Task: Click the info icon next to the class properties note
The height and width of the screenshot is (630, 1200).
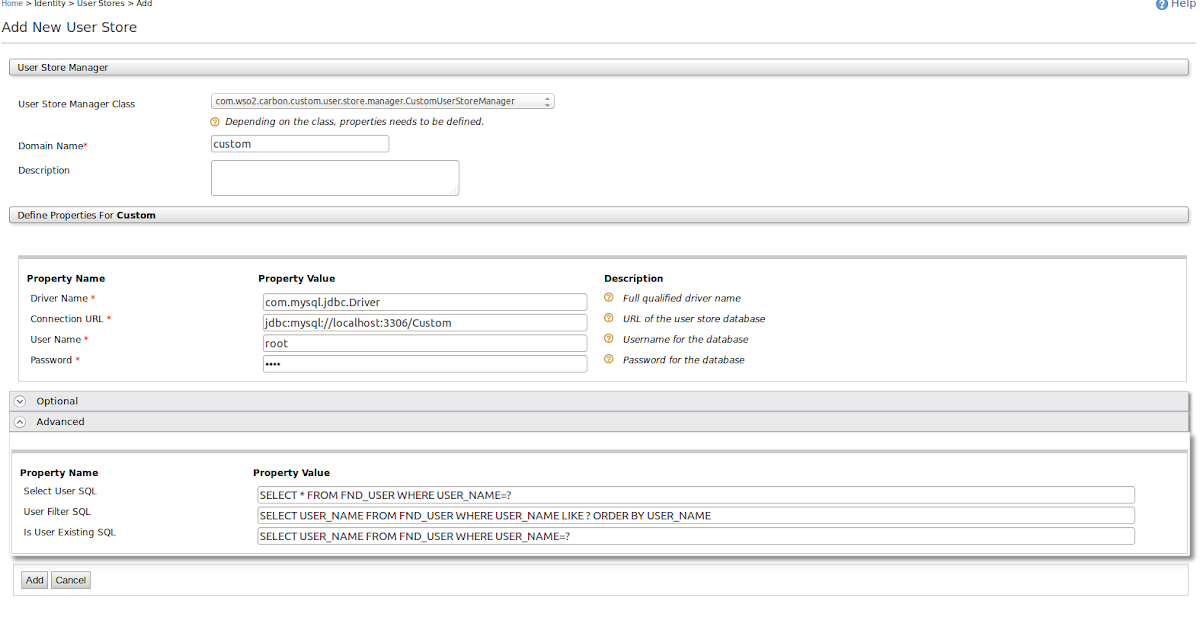Action: [214, 121]
